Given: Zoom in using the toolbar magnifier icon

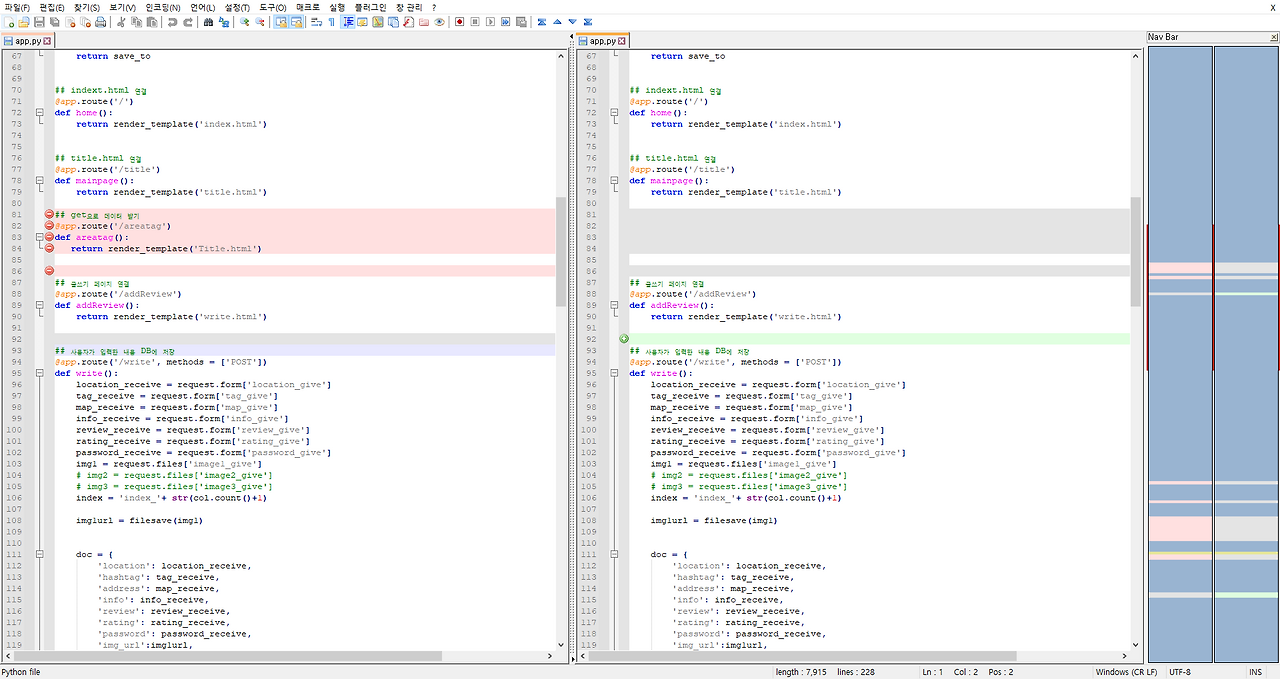Looking at the screenshot, I should point(244,22).
